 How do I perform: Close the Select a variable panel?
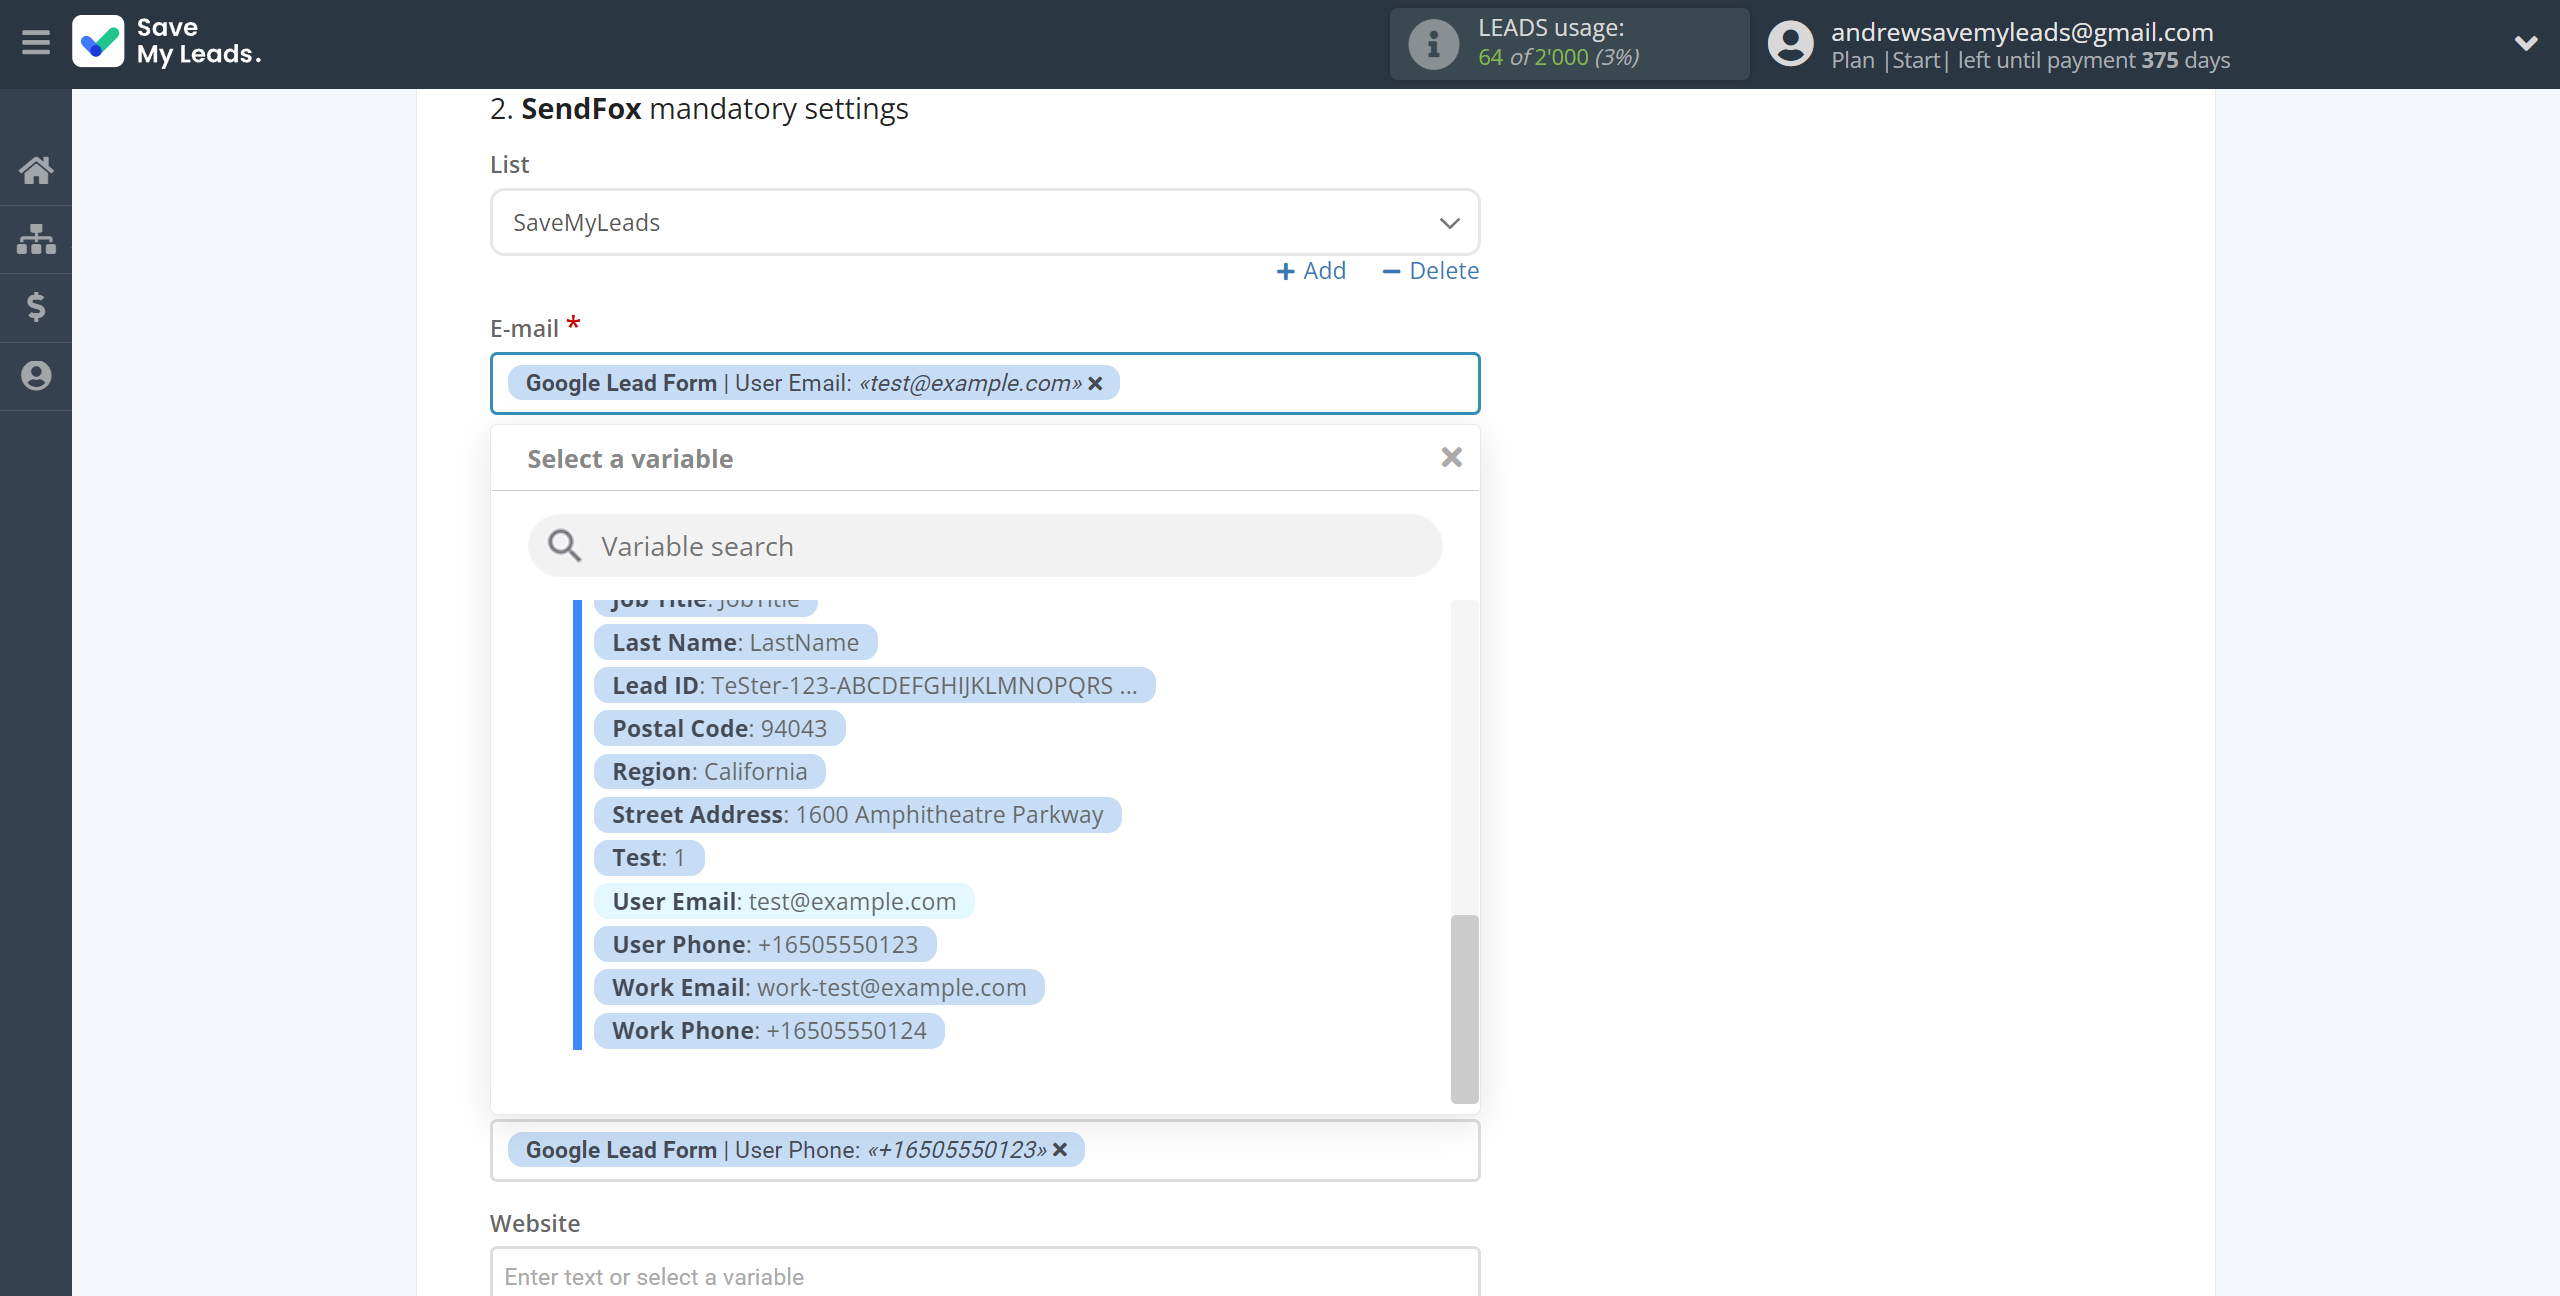[1451, 458]
